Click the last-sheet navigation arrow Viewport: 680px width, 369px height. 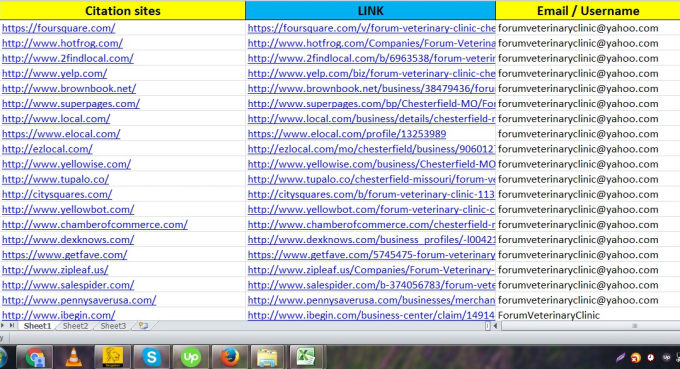tap(12, 326)
